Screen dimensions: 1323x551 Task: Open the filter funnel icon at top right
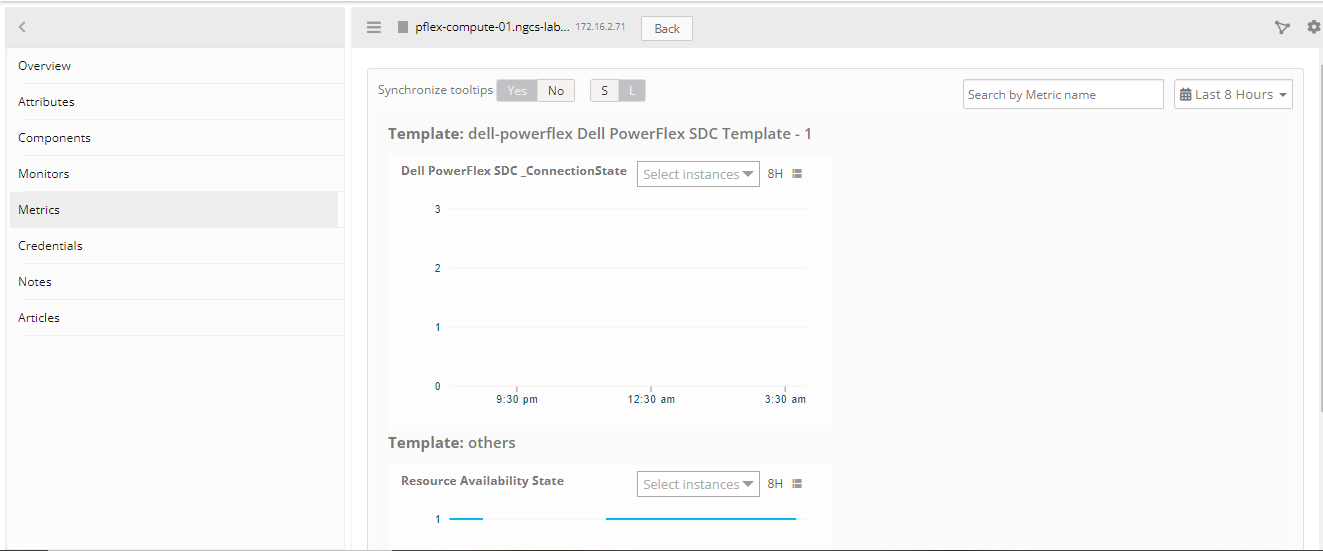tap(1282, 28)
